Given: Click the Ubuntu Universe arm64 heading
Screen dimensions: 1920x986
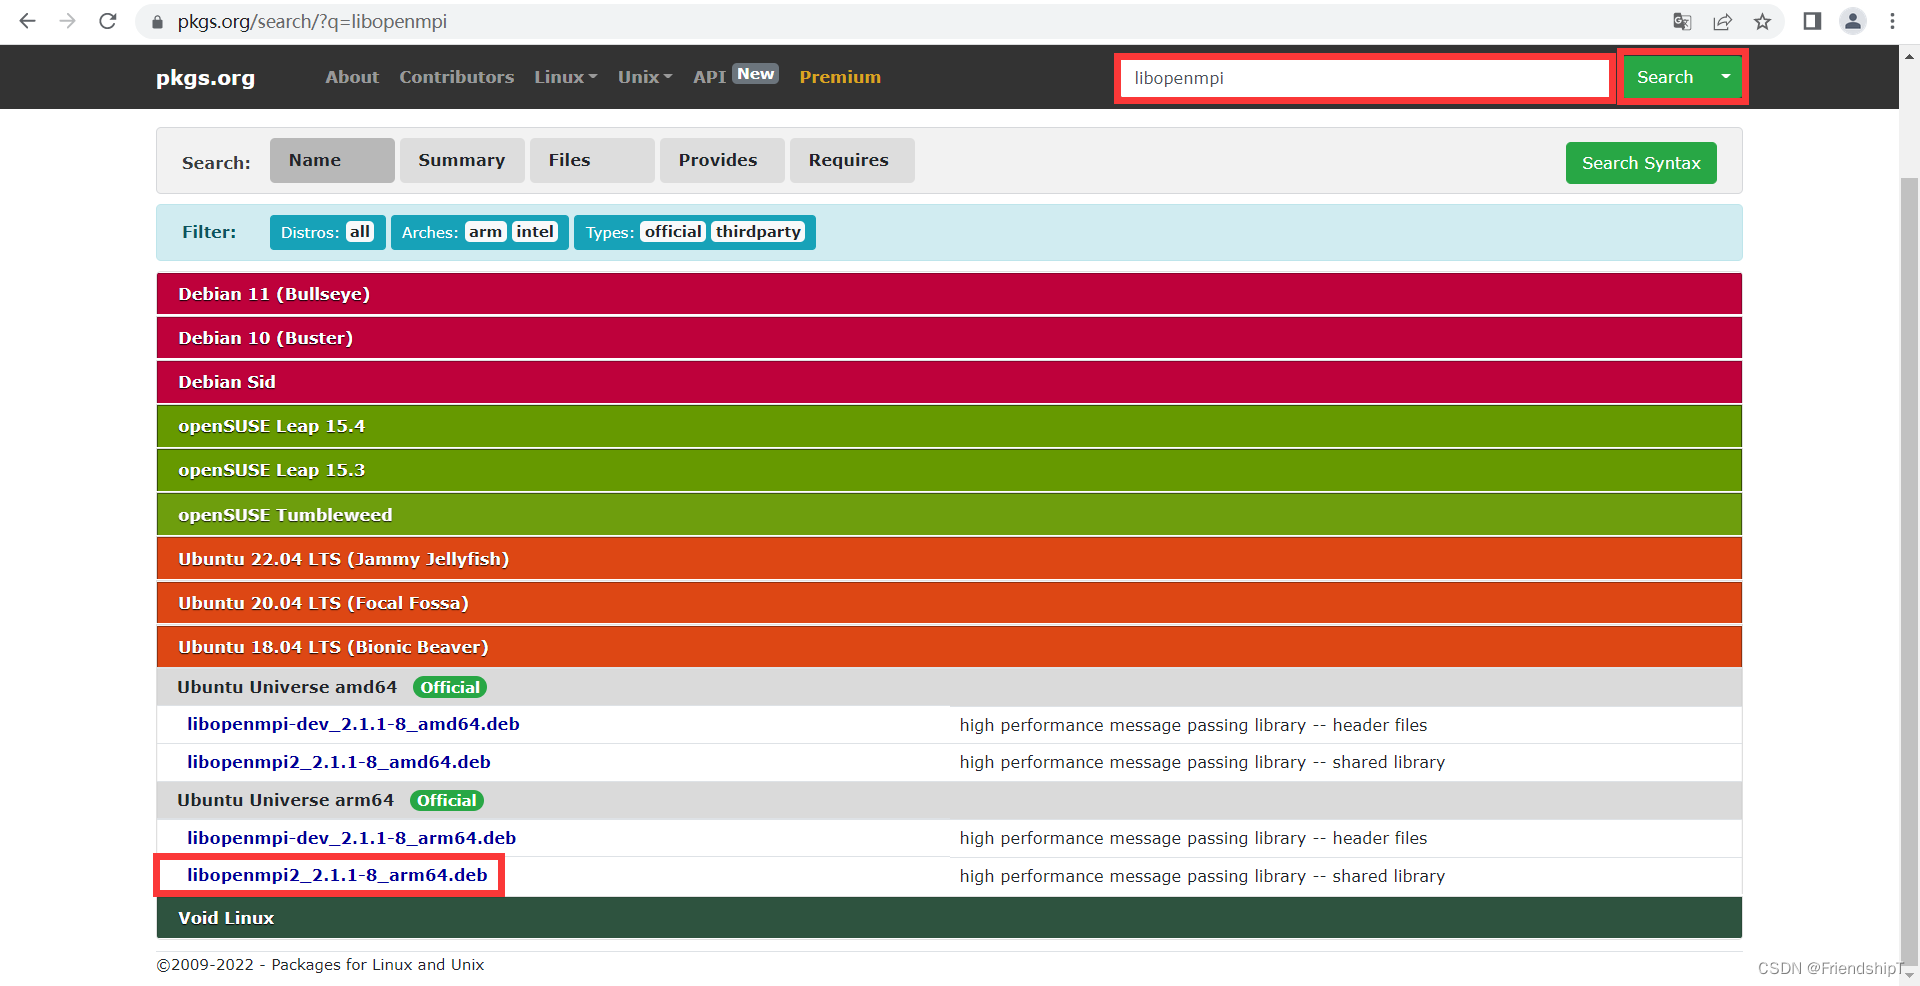Looking at the screenshot, I should pyautogui.click(x=285, y=800).
